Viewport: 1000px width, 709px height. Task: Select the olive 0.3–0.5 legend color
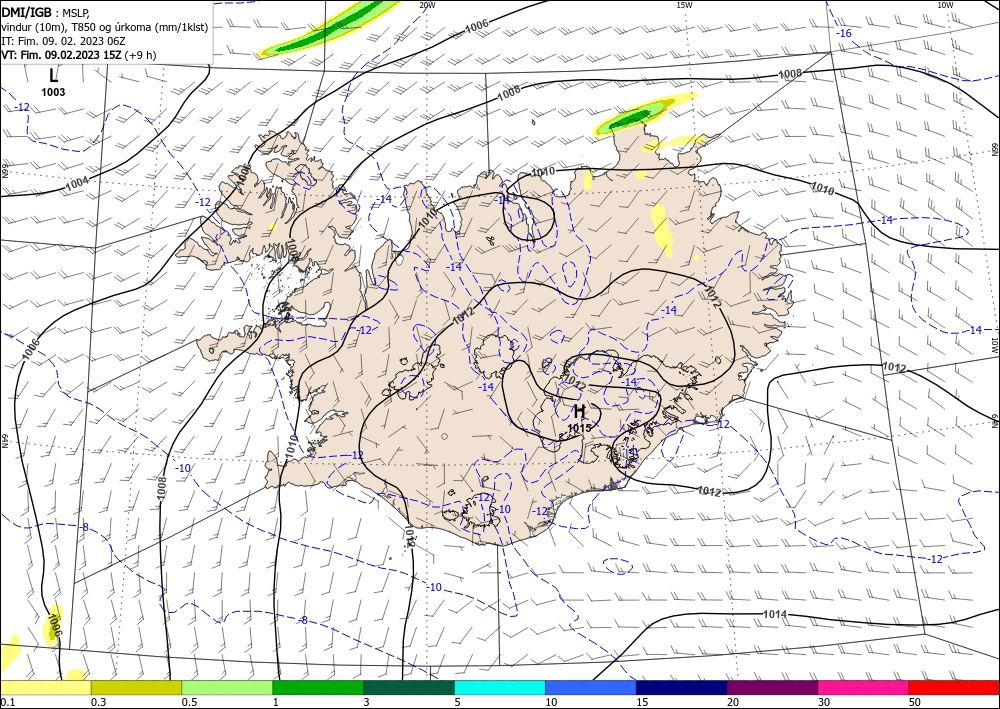click(136, 687)
